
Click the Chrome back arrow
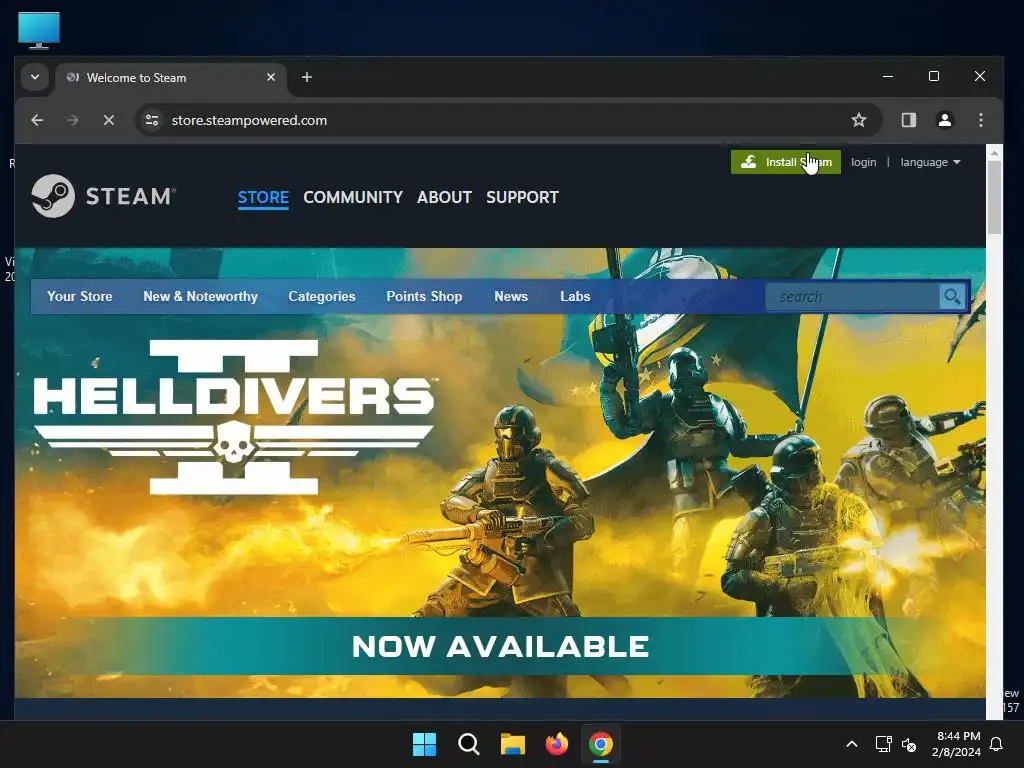[x=37, y=120]
